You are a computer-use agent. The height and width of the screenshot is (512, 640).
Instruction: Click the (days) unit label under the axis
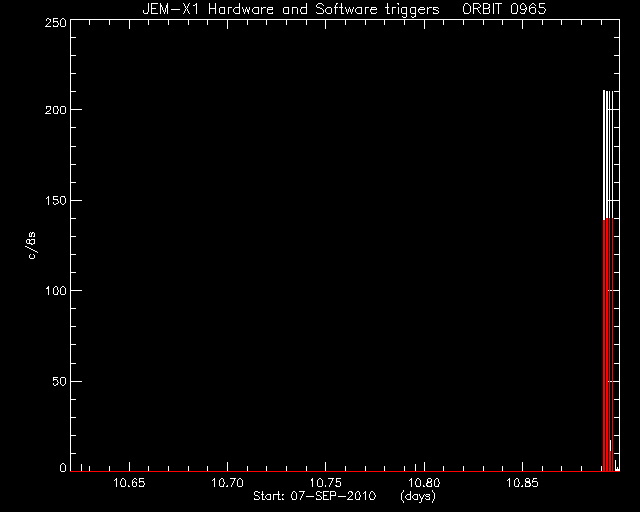point(418,496)
